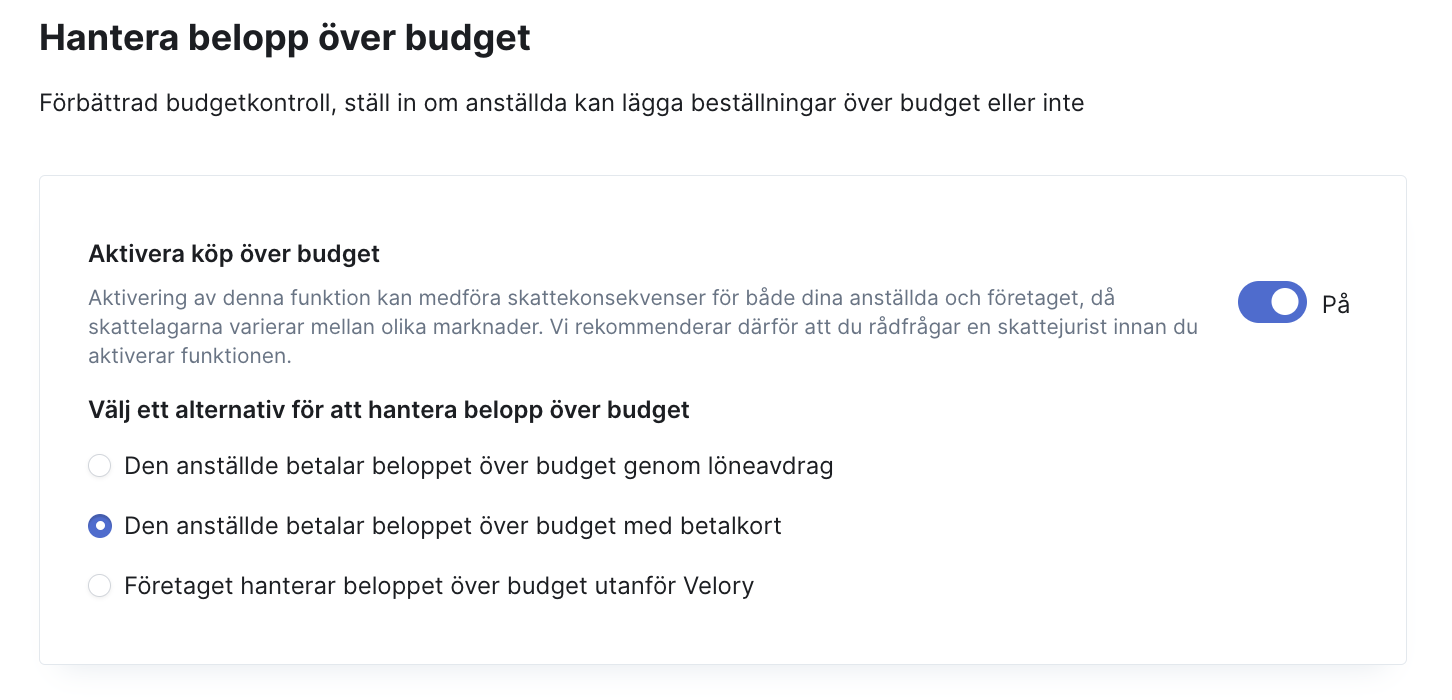
Task: Click the white knob of the switch
Action: coord(1285,302)
